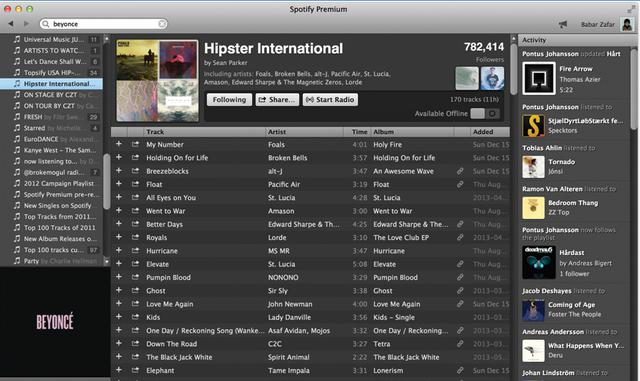Click in the beyonce search field

104,24
